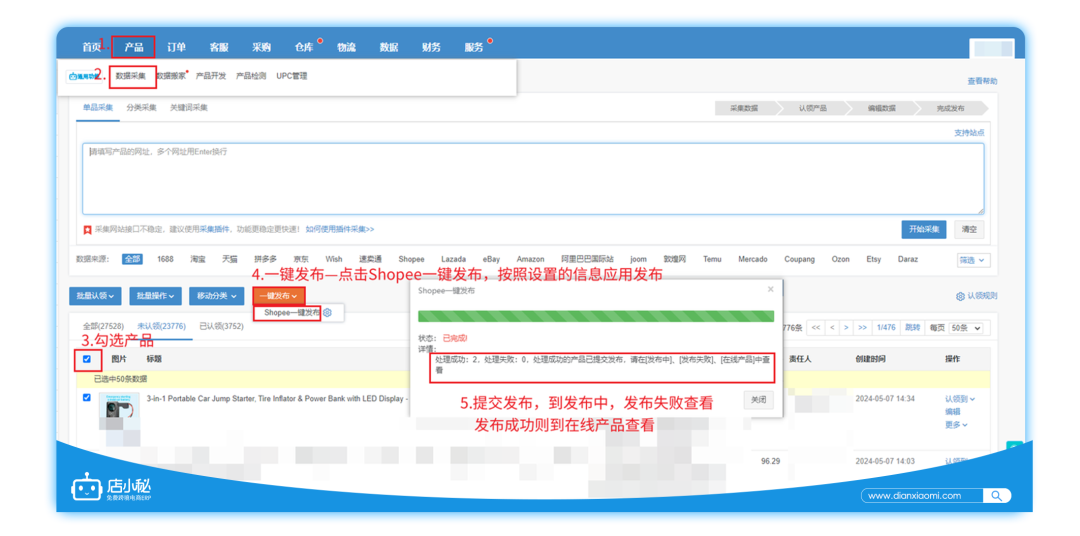This screenshot has width=1080, height=536.
Task: Open the gear settings beside Shopee一键发布
Action: coord(327,313)
